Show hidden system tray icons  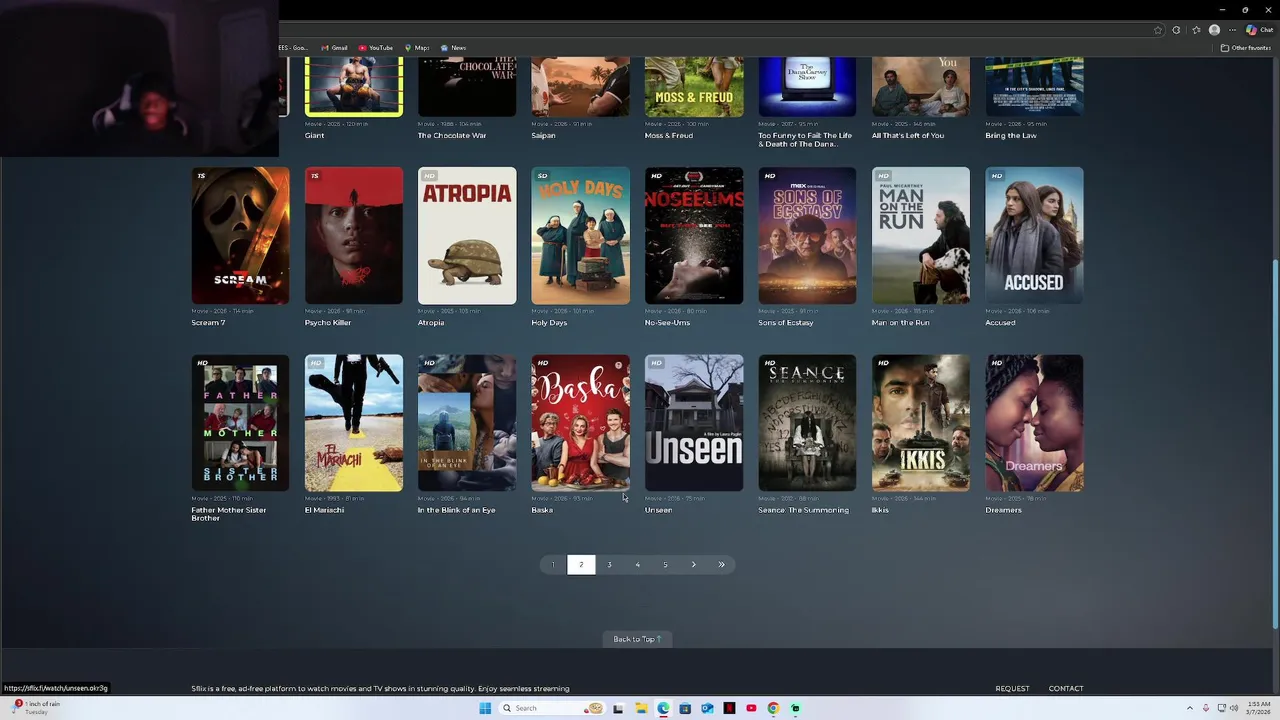point(1189,708)
